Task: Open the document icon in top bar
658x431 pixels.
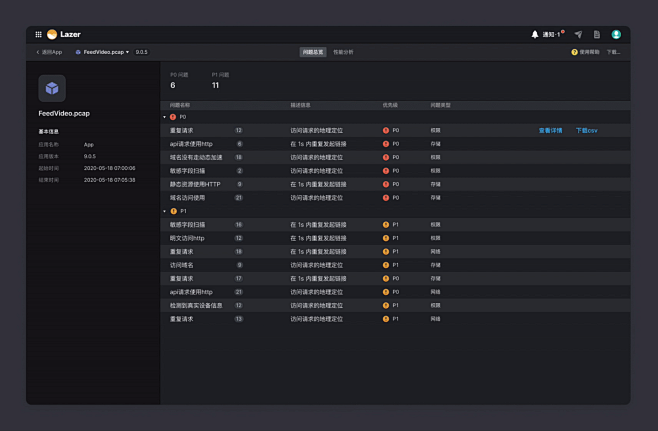Action: 597,34
